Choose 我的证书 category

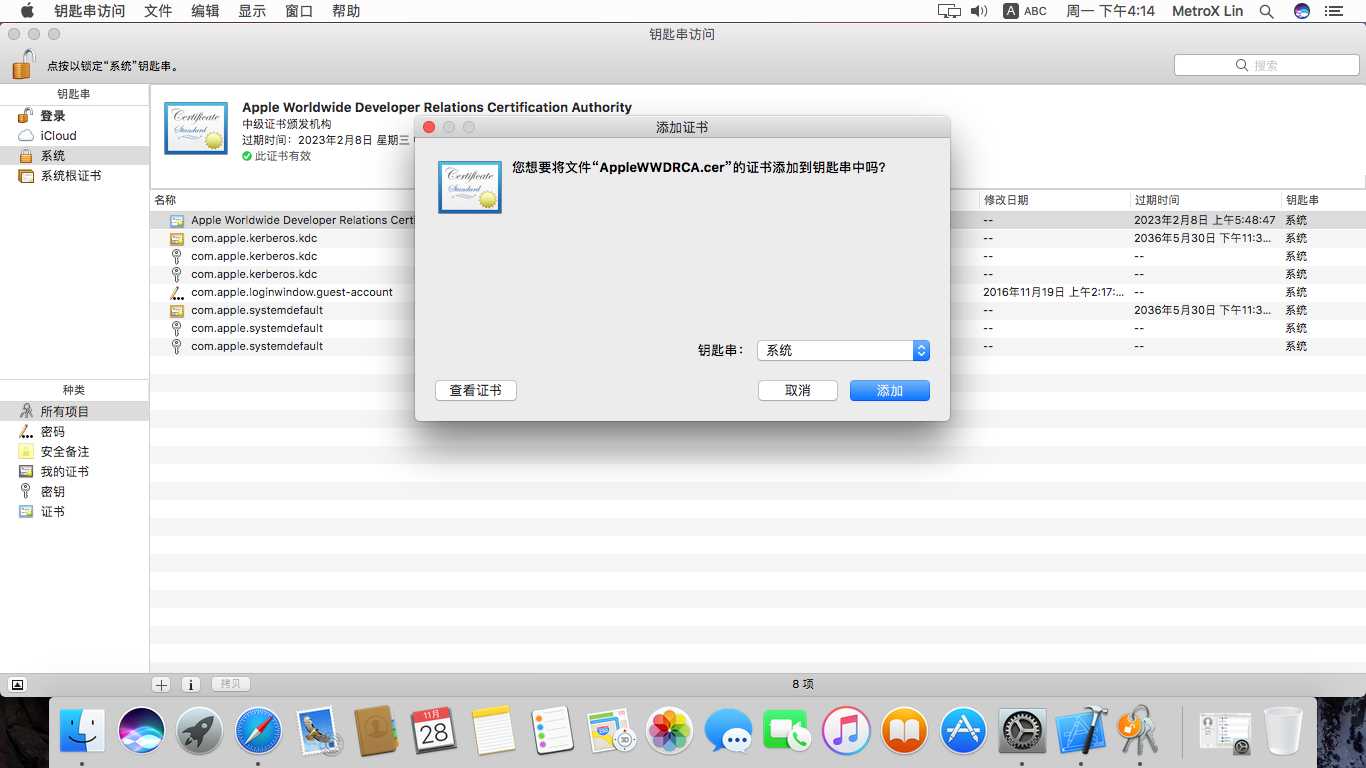pyautogui.click(x=75, y=472)
